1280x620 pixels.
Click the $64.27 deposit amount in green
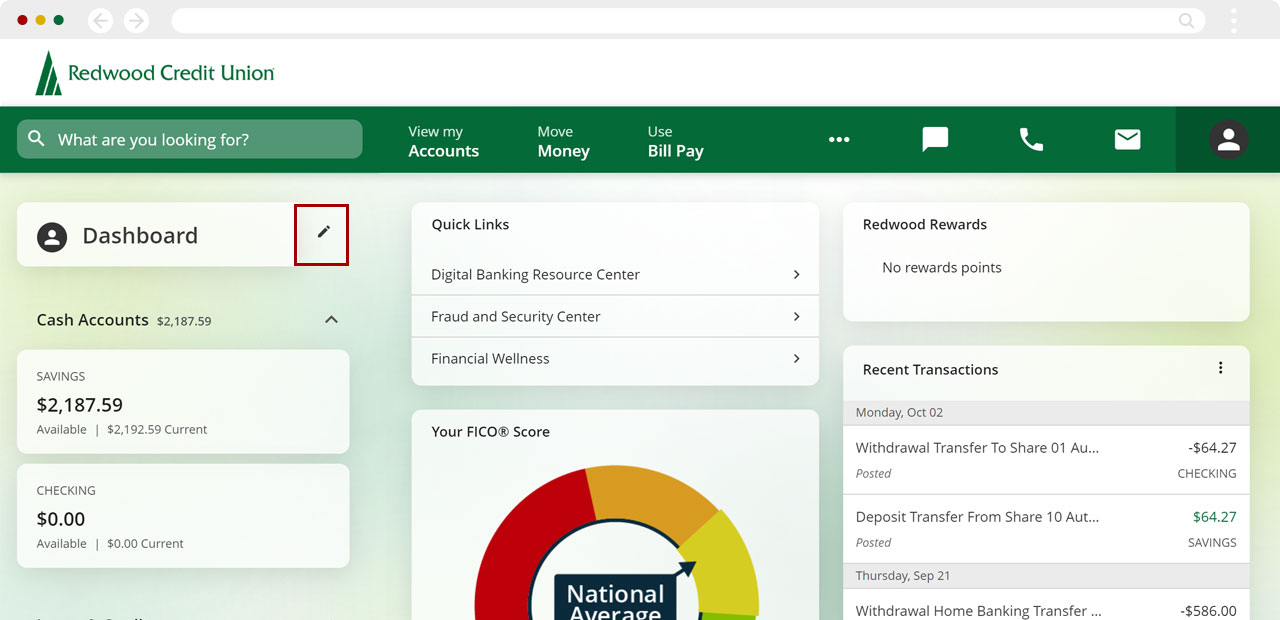click(x=1214, y=517)
